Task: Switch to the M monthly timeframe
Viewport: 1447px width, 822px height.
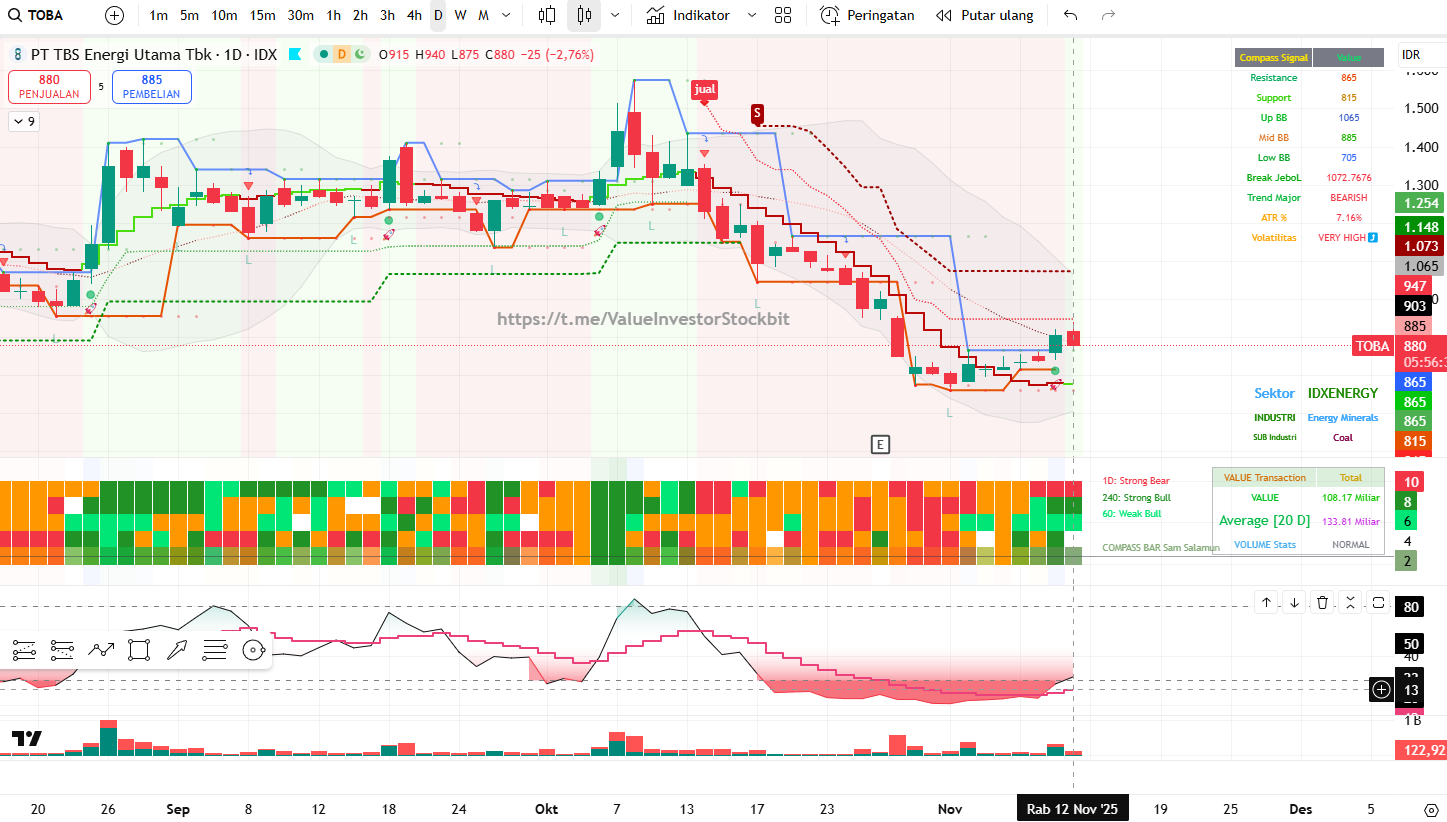Action: point(483,15)
